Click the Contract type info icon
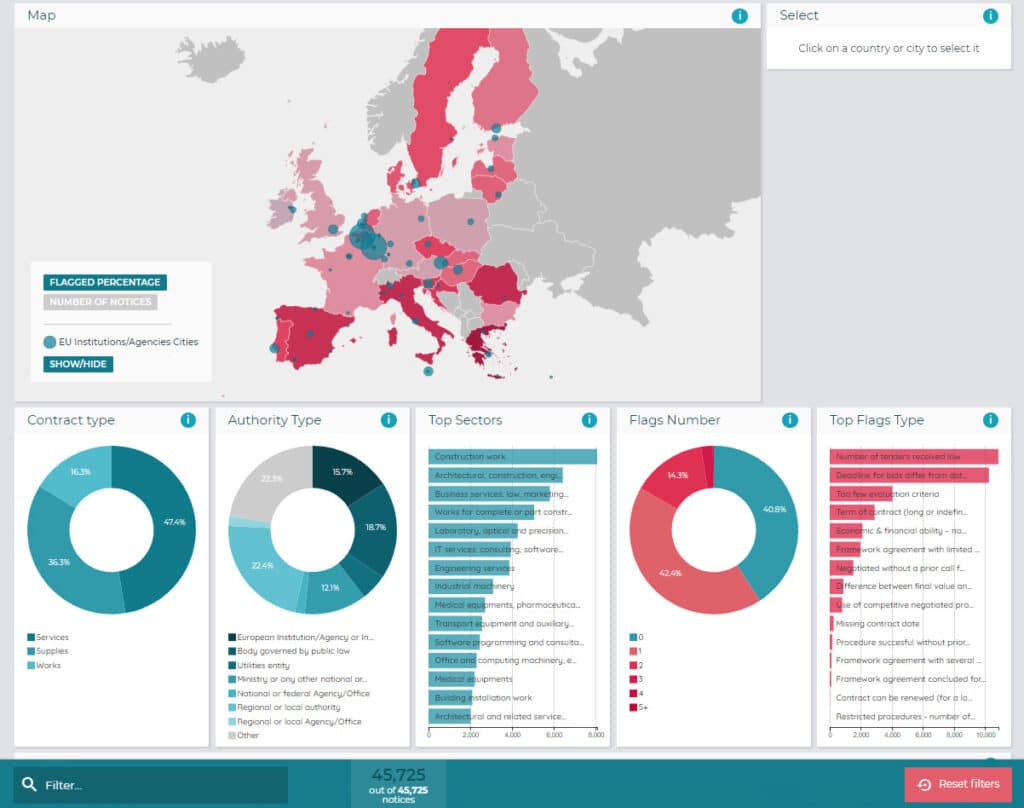This screenshot has width=1024, height=808. 188,420
